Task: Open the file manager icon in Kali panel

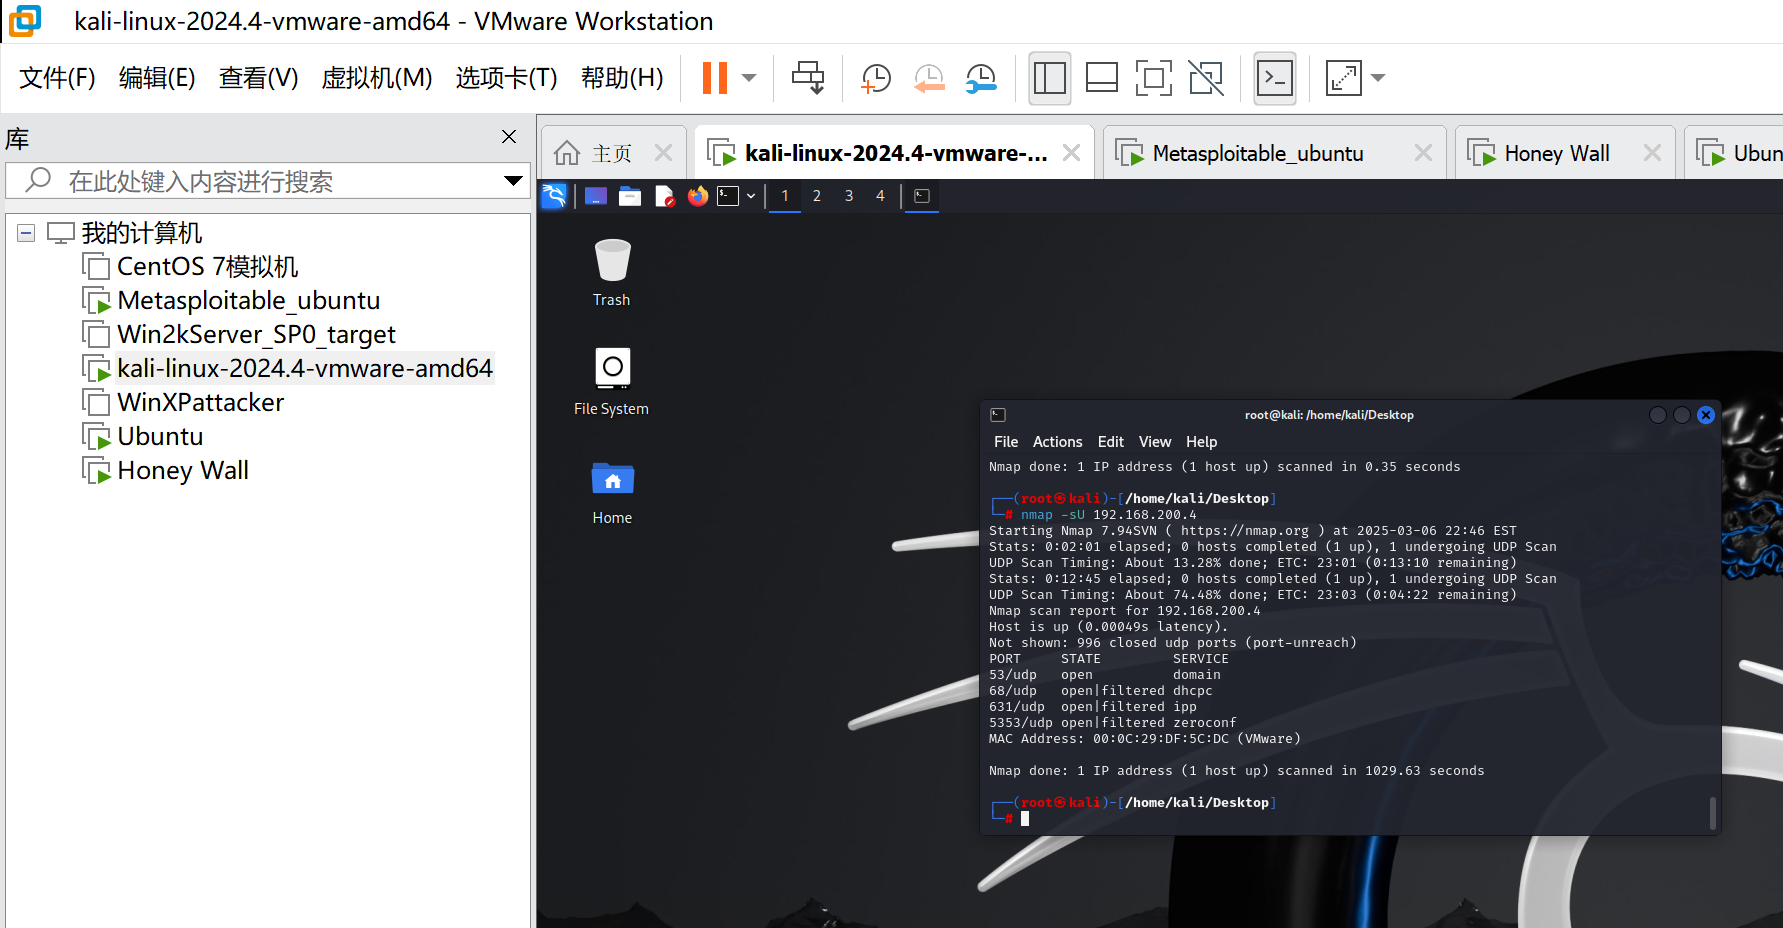Action: (x=630, y=196)
